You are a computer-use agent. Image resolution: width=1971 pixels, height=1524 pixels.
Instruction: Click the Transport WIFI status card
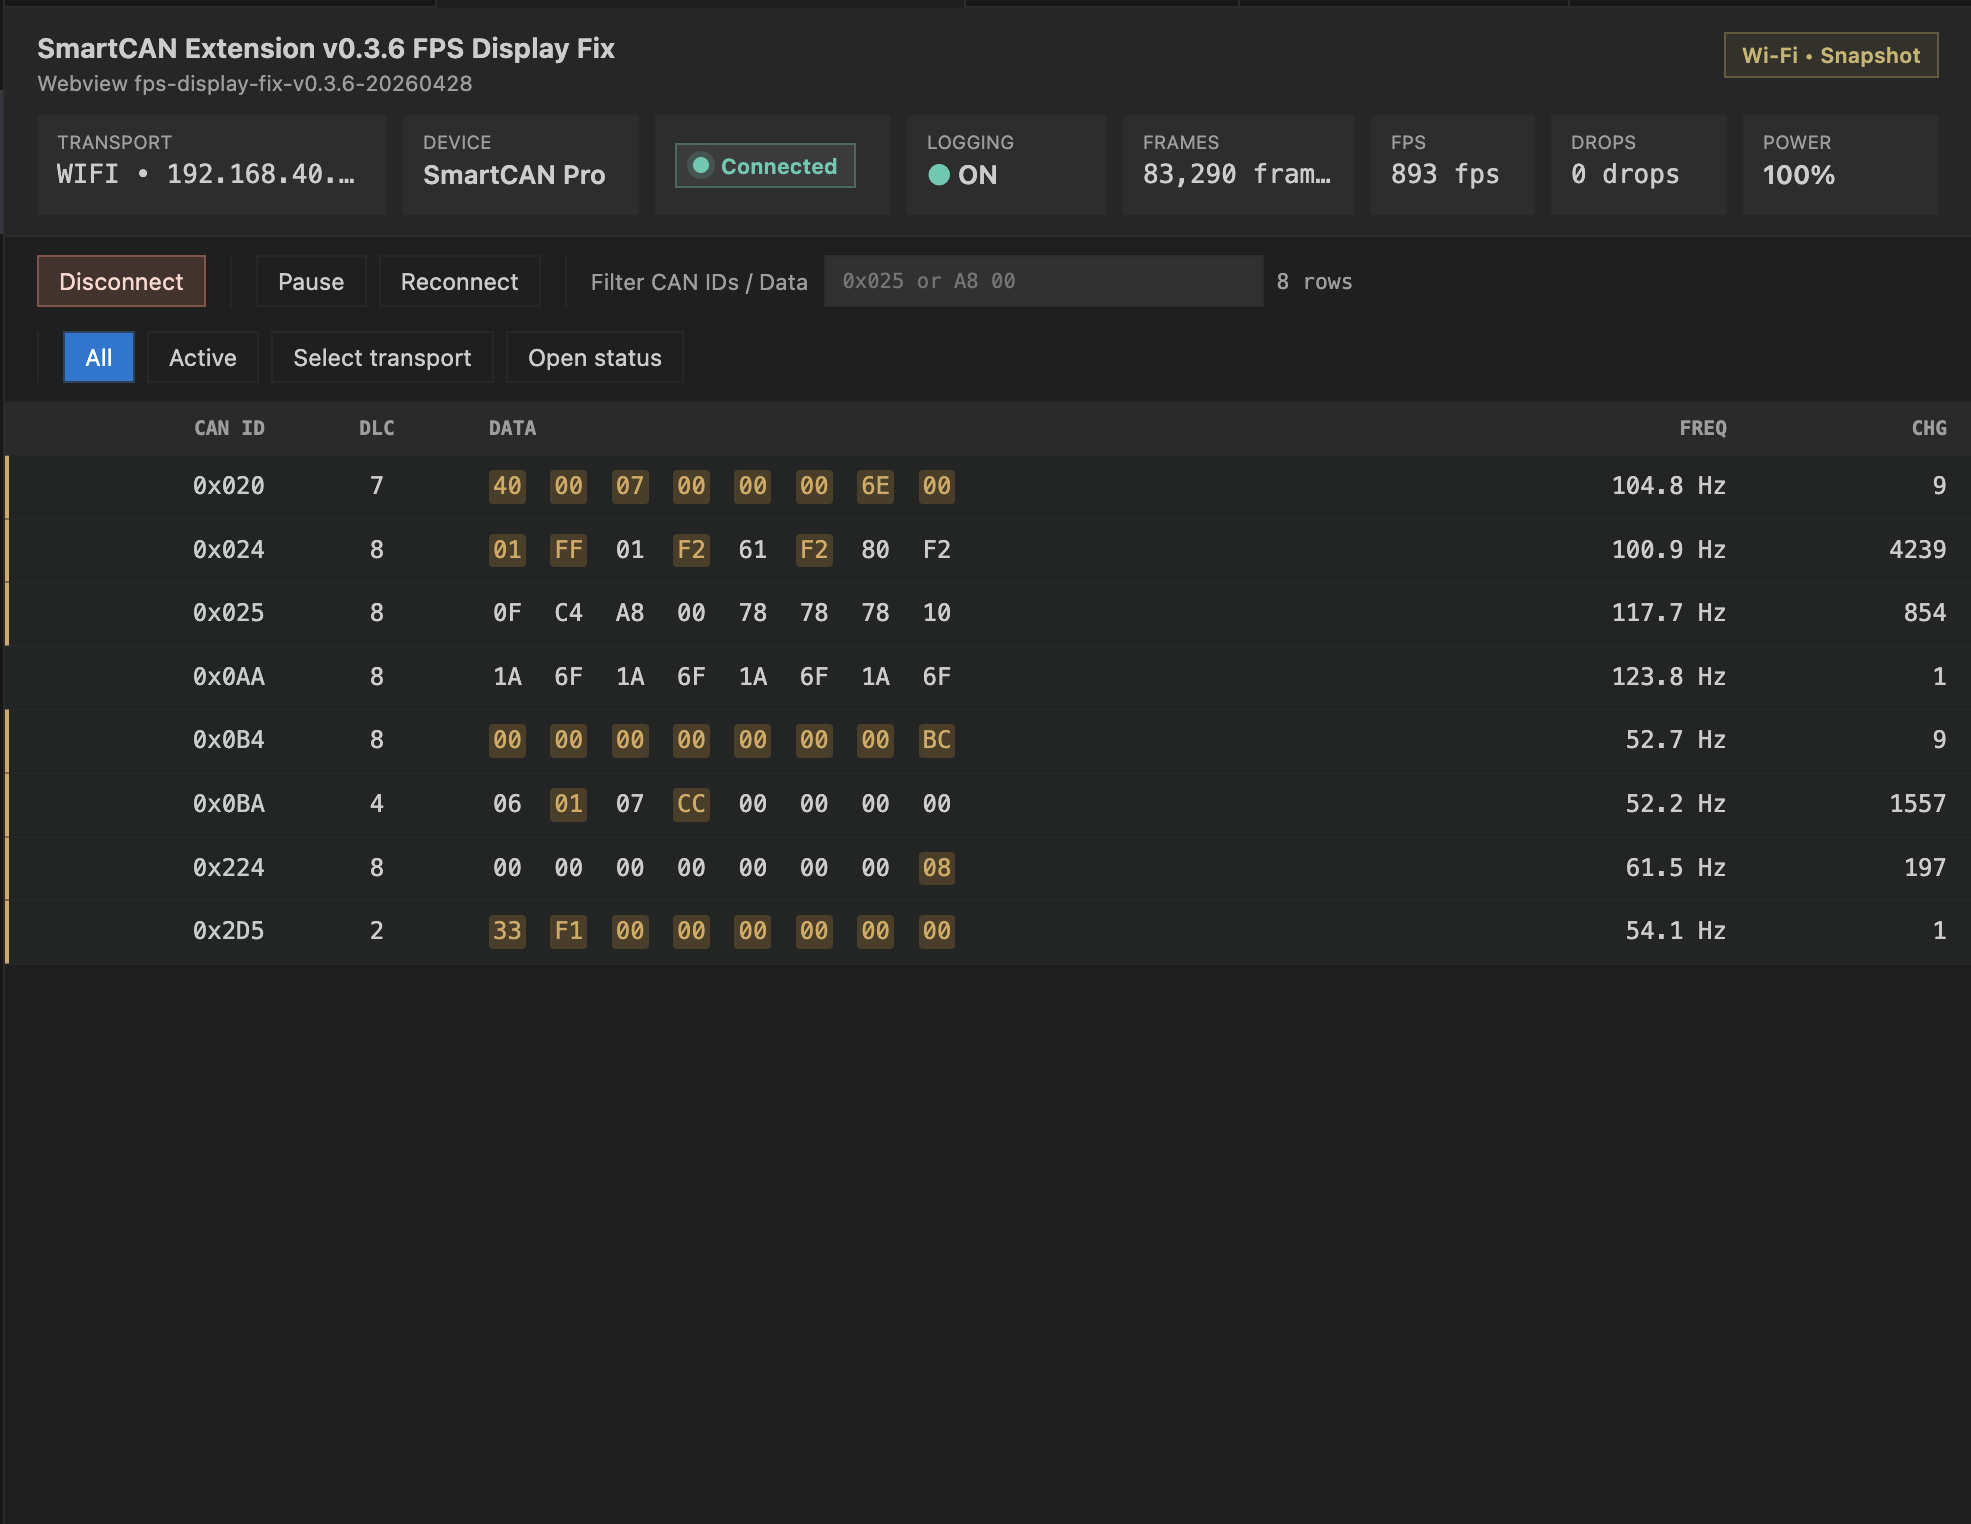pyautogui.click(x=211, y=164)
